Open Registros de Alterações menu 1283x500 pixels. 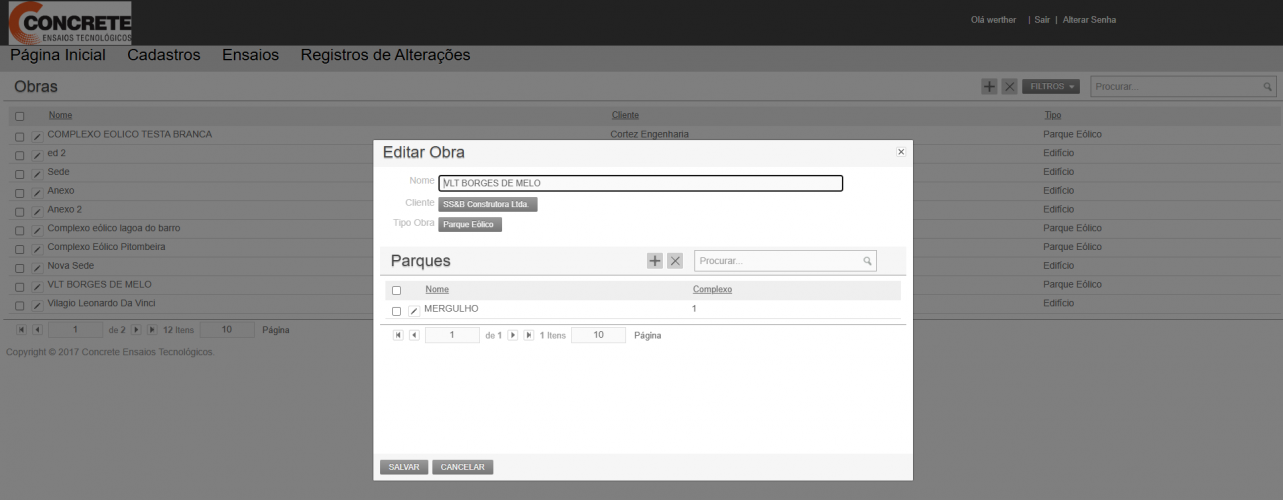[x=385, y=55]
